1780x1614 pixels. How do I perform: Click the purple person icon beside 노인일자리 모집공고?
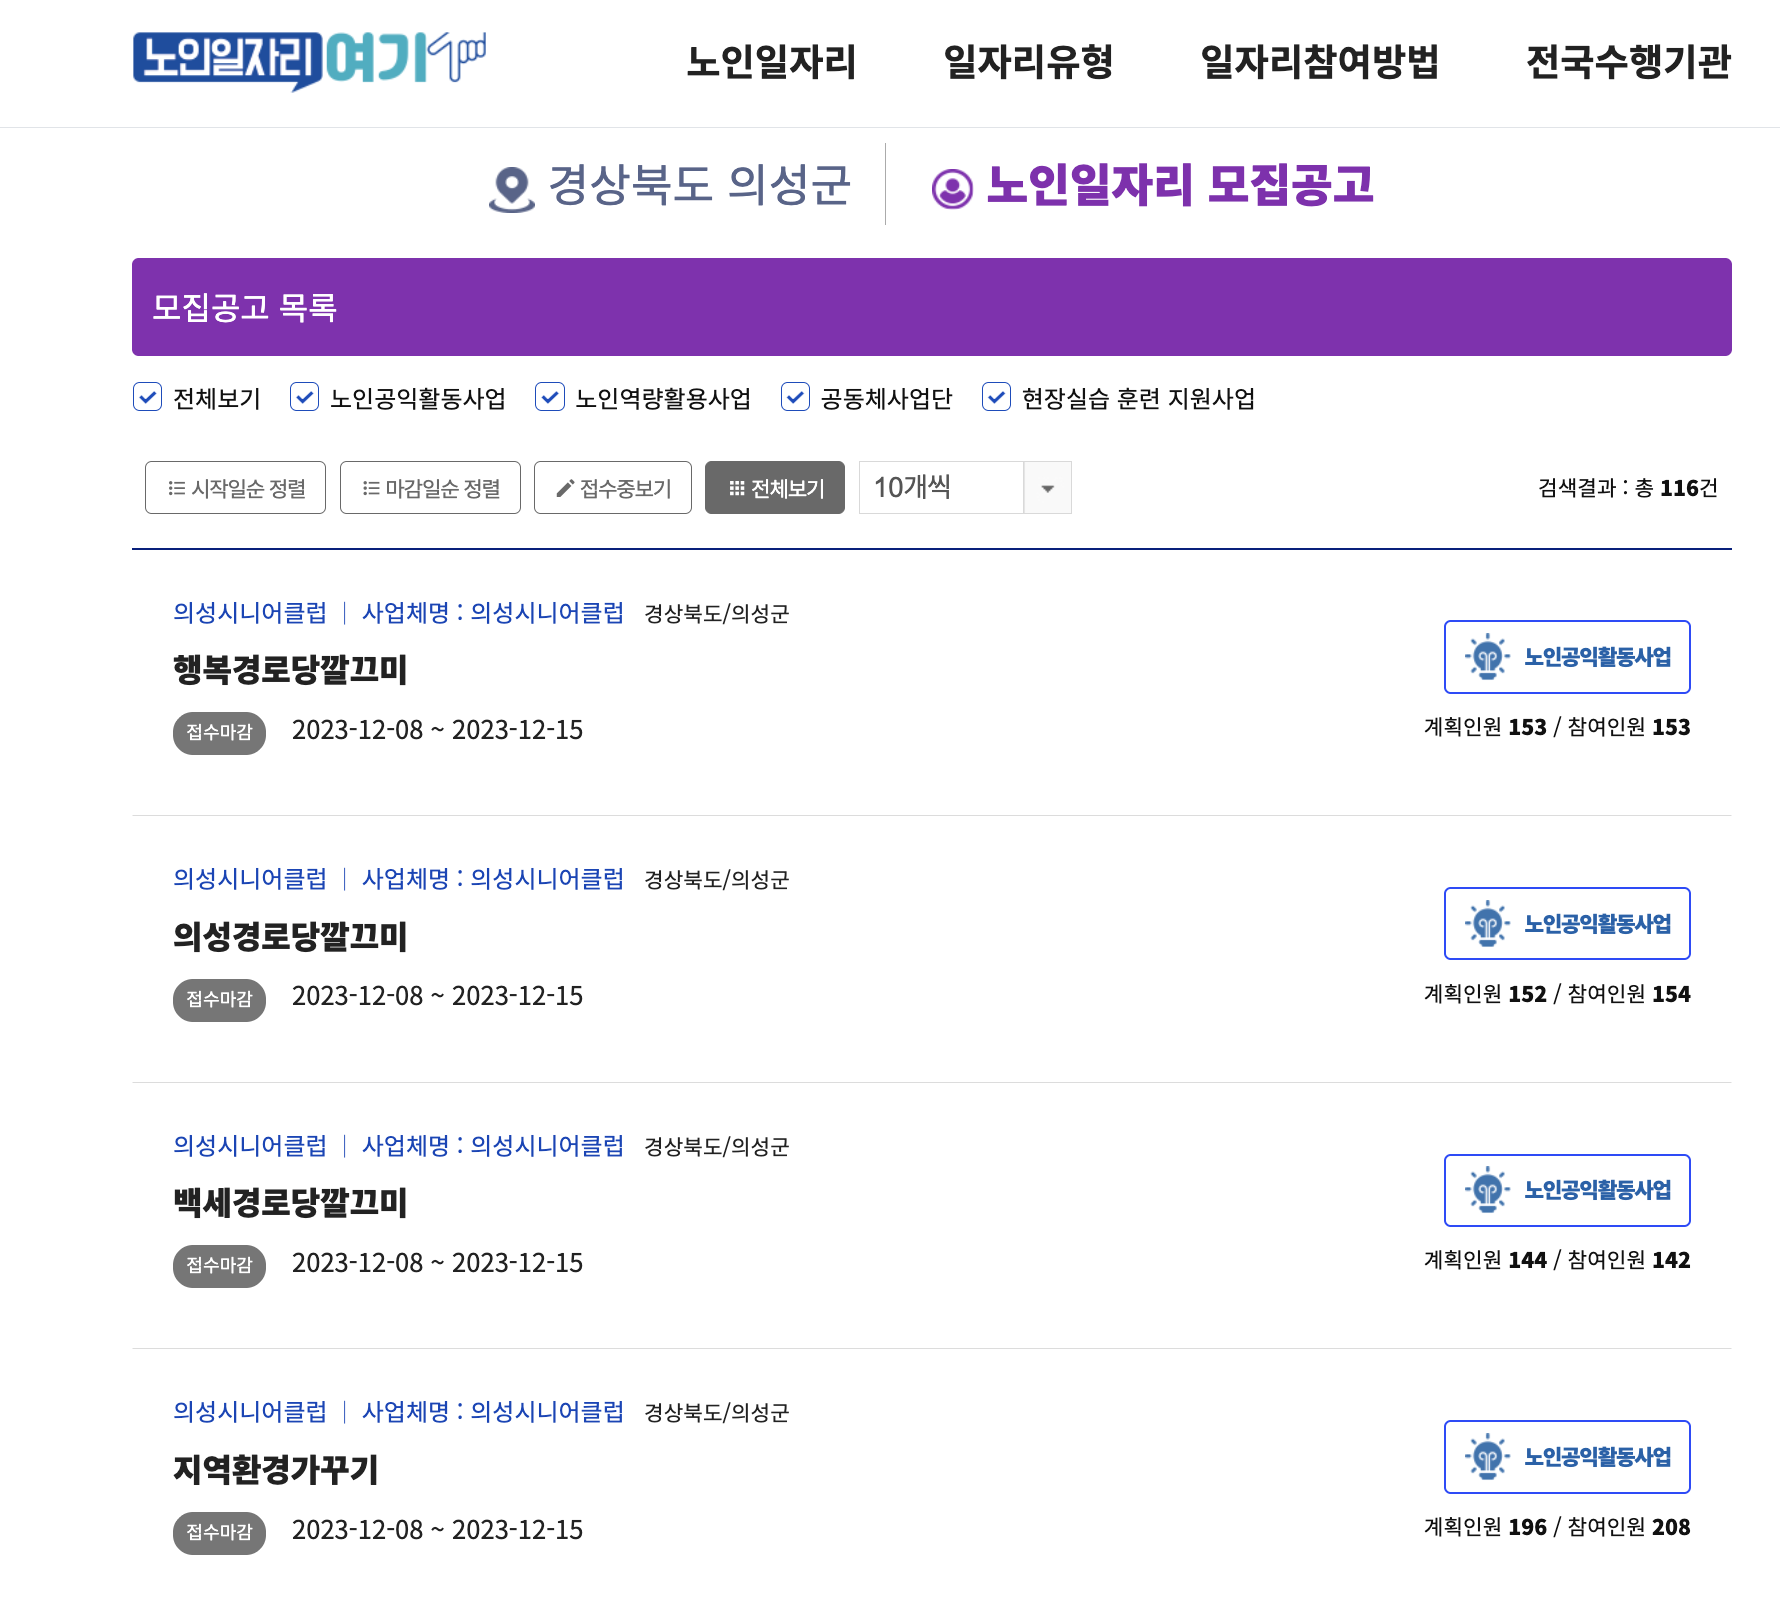tap(951, 188)
